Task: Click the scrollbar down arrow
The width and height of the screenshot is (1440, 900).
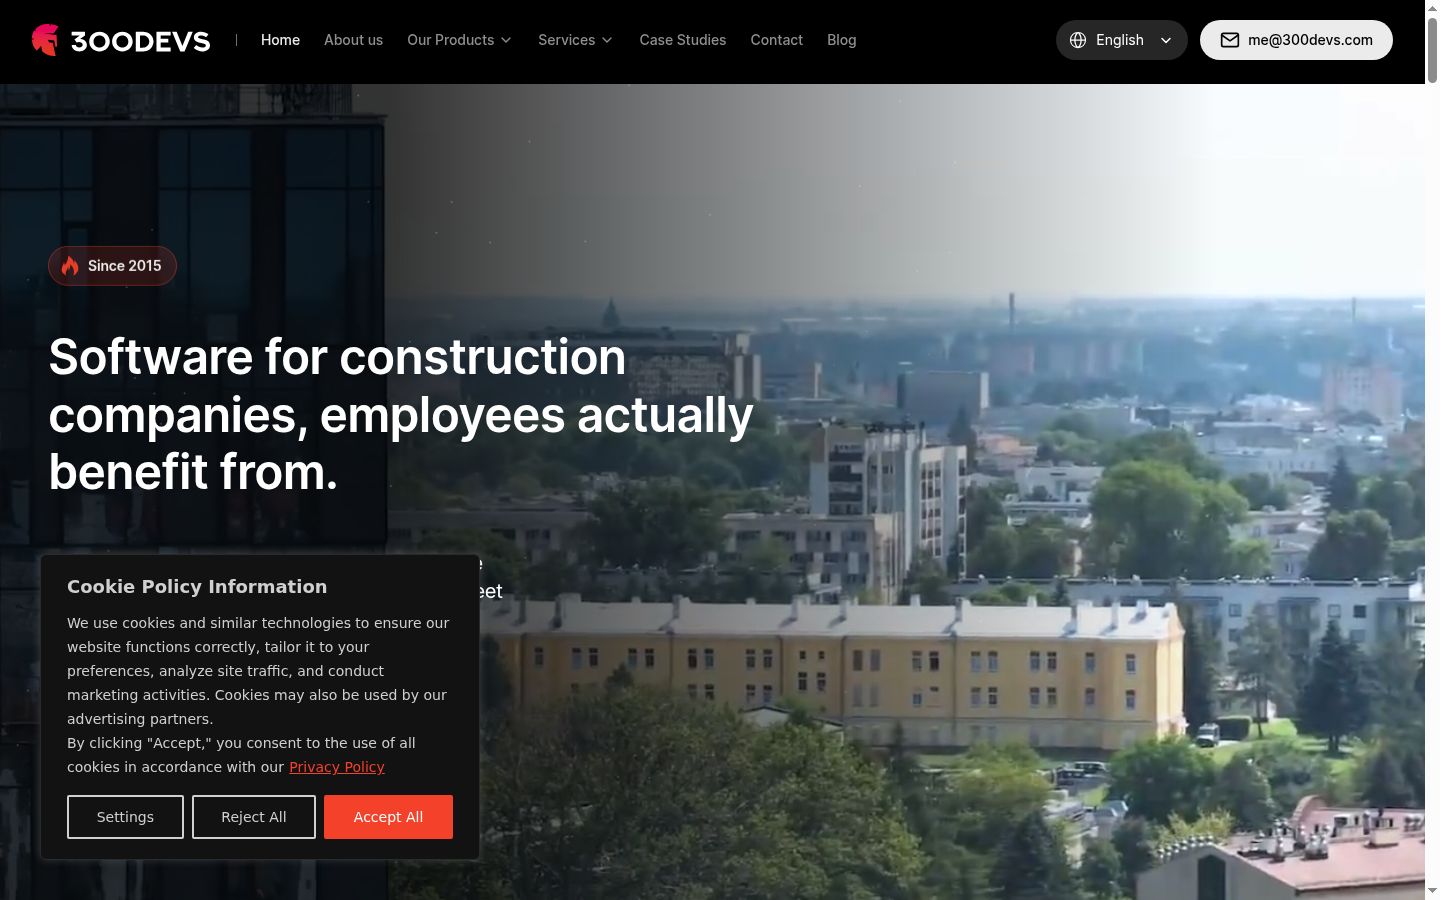Action: [x=1432, y=891]
